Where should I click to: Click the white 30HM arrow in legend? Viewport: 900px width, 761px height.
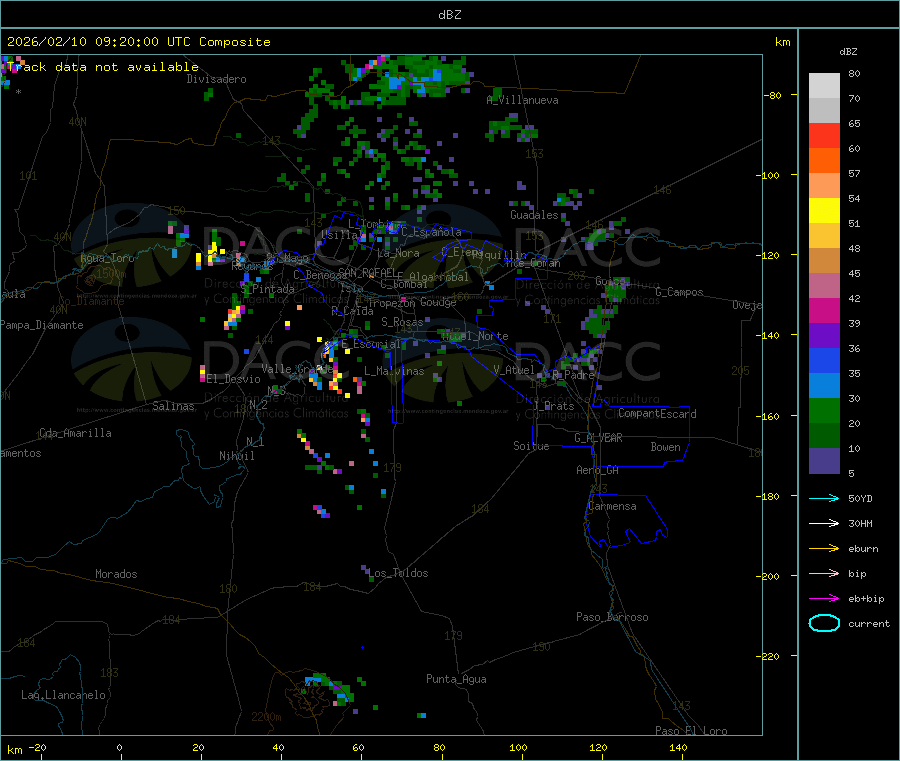click(x=824, y=523)
